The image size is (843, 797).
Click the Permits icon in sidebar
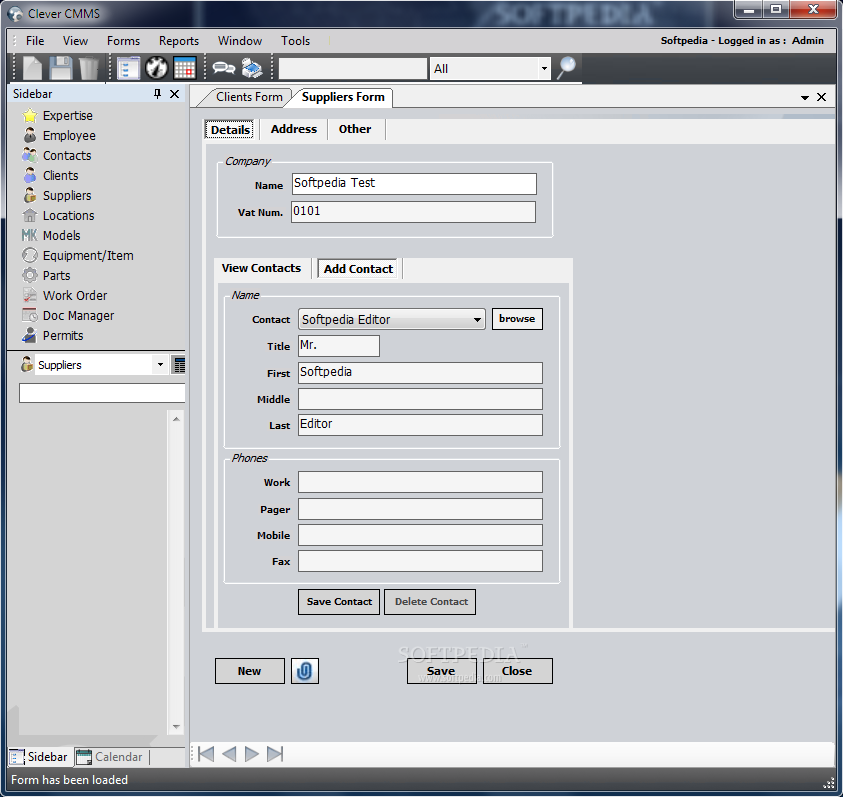(30, 335)
